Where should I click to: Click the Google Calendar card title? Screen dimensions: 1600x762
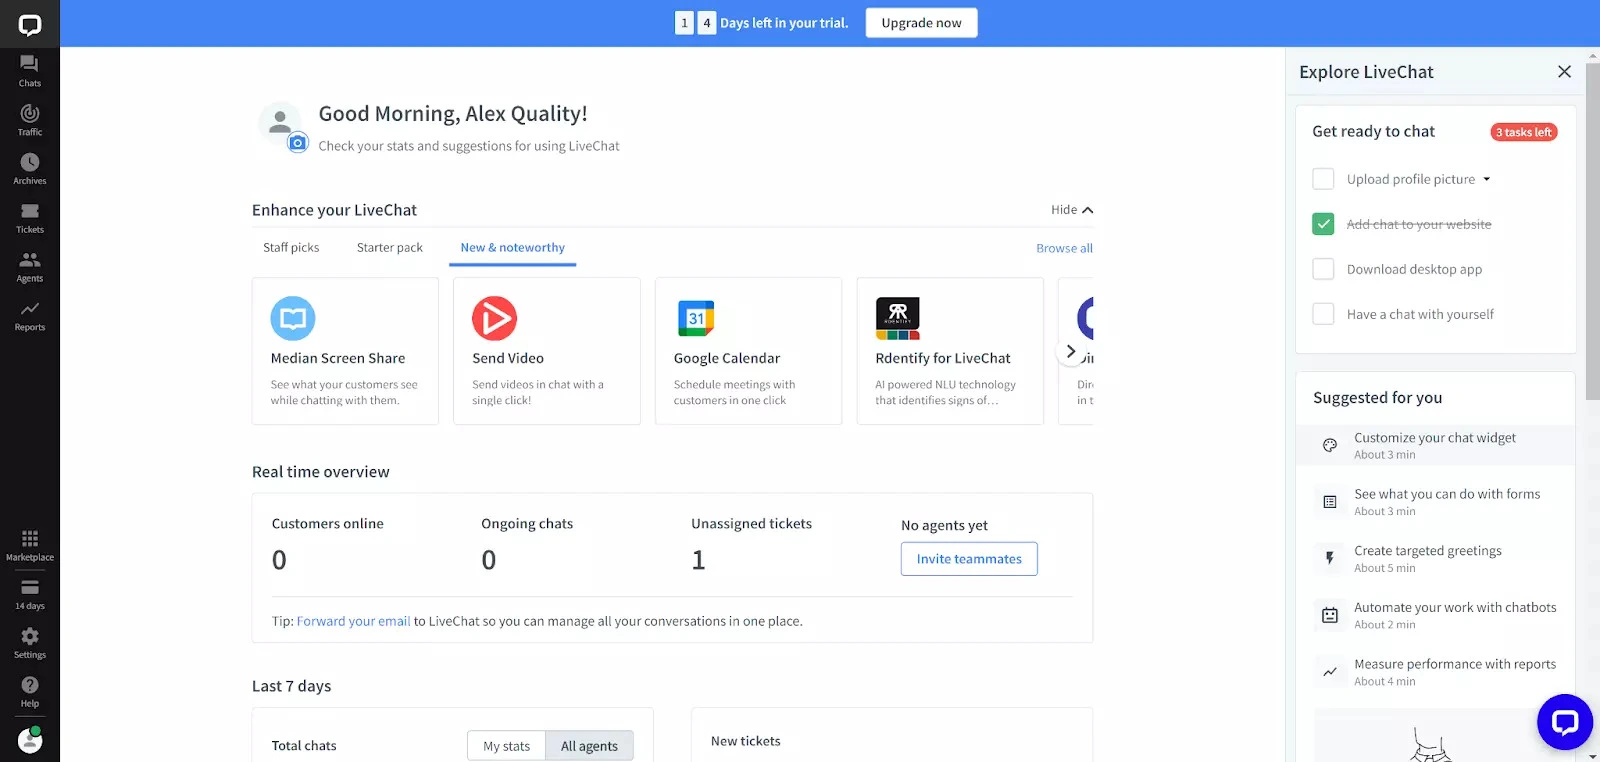pos(727,358)
